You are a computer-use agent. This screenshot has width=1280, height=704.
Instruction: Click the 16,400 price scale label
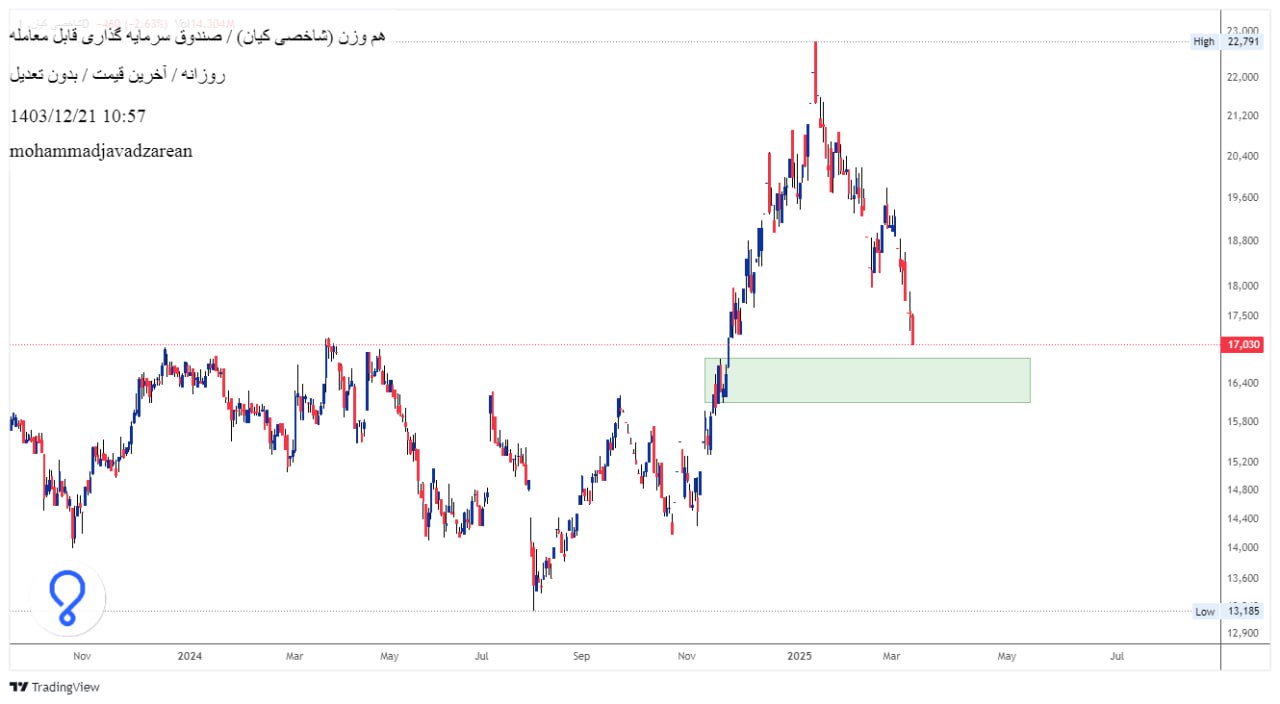[x=1244, y=383]
